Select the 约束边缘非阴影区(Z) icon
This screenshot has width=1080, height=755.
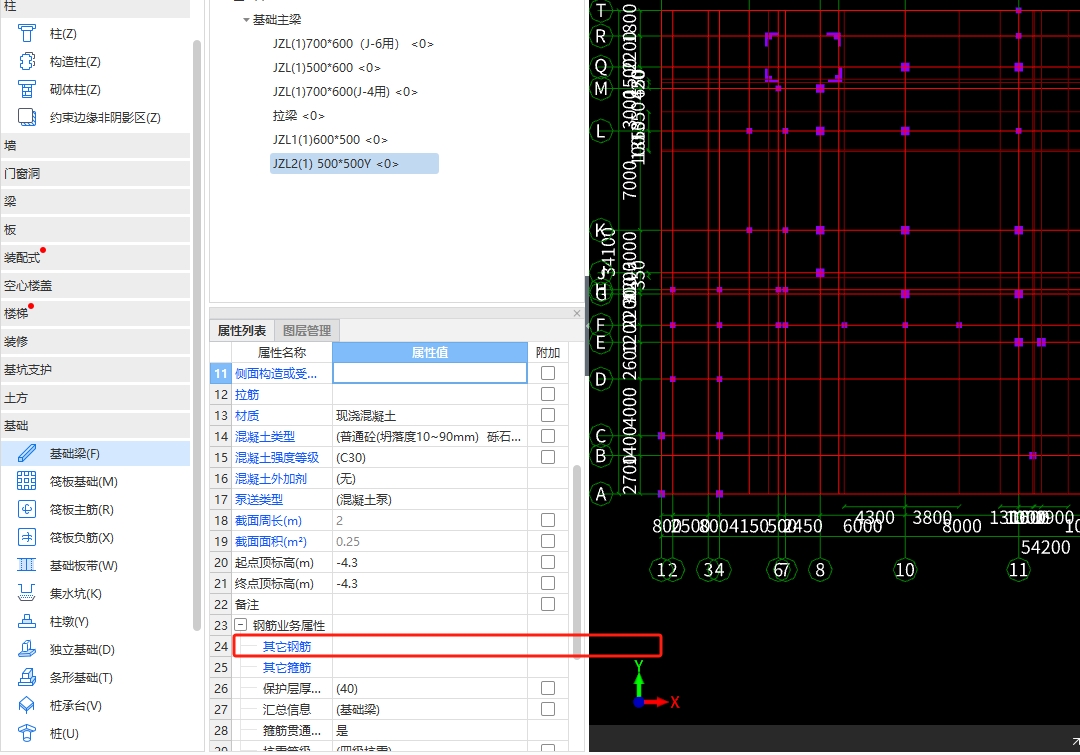[x=26, y=117]
